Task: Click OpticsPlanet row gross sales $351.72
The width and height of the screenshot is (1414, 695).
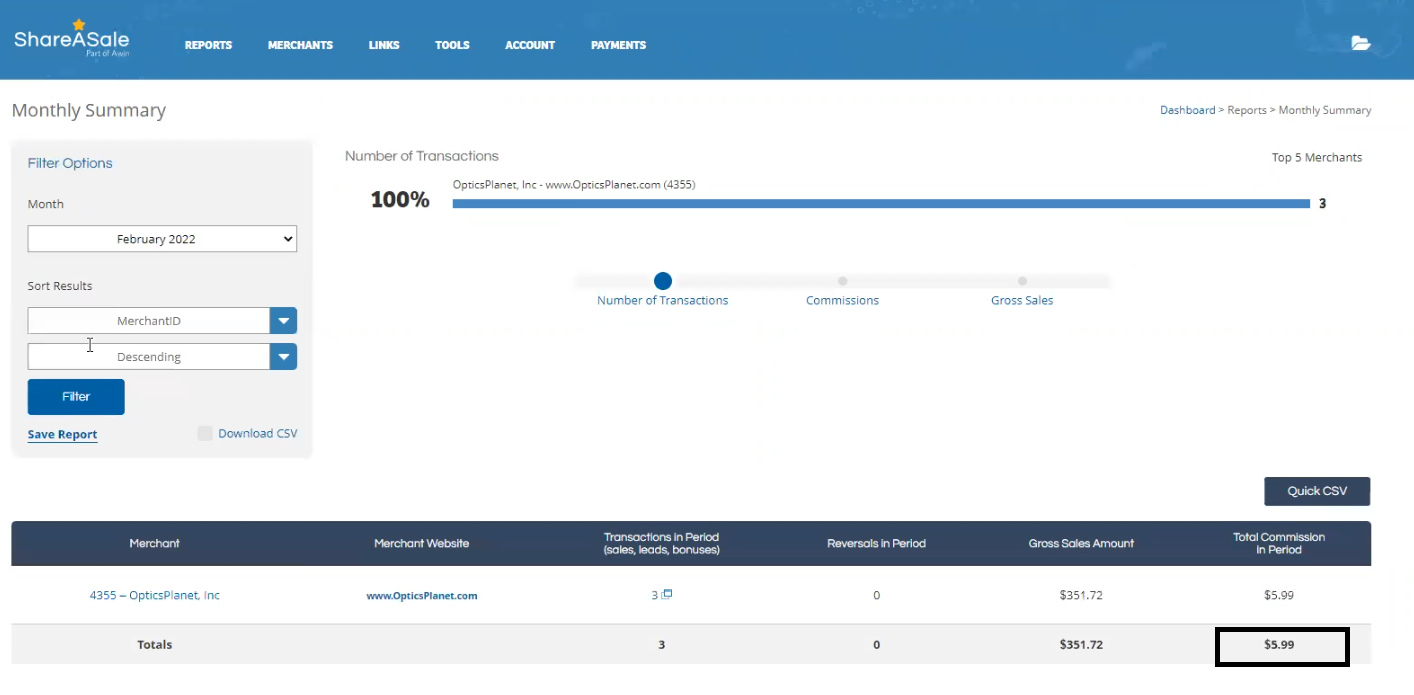Action: [1081, 595]
